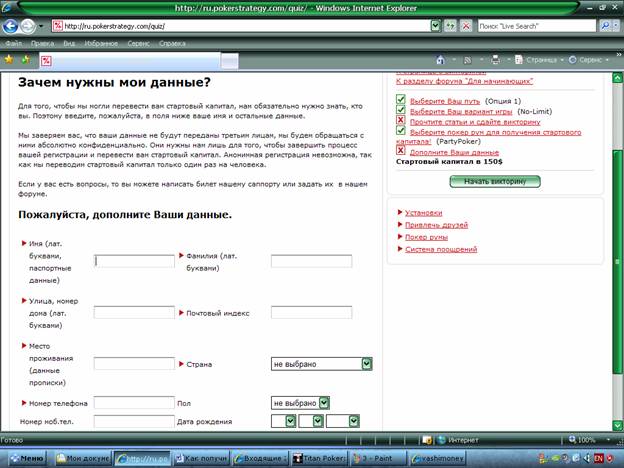Screen dimensions: 624x468
Task: Open the Избранное menu
Action: [x=101, y=43]
